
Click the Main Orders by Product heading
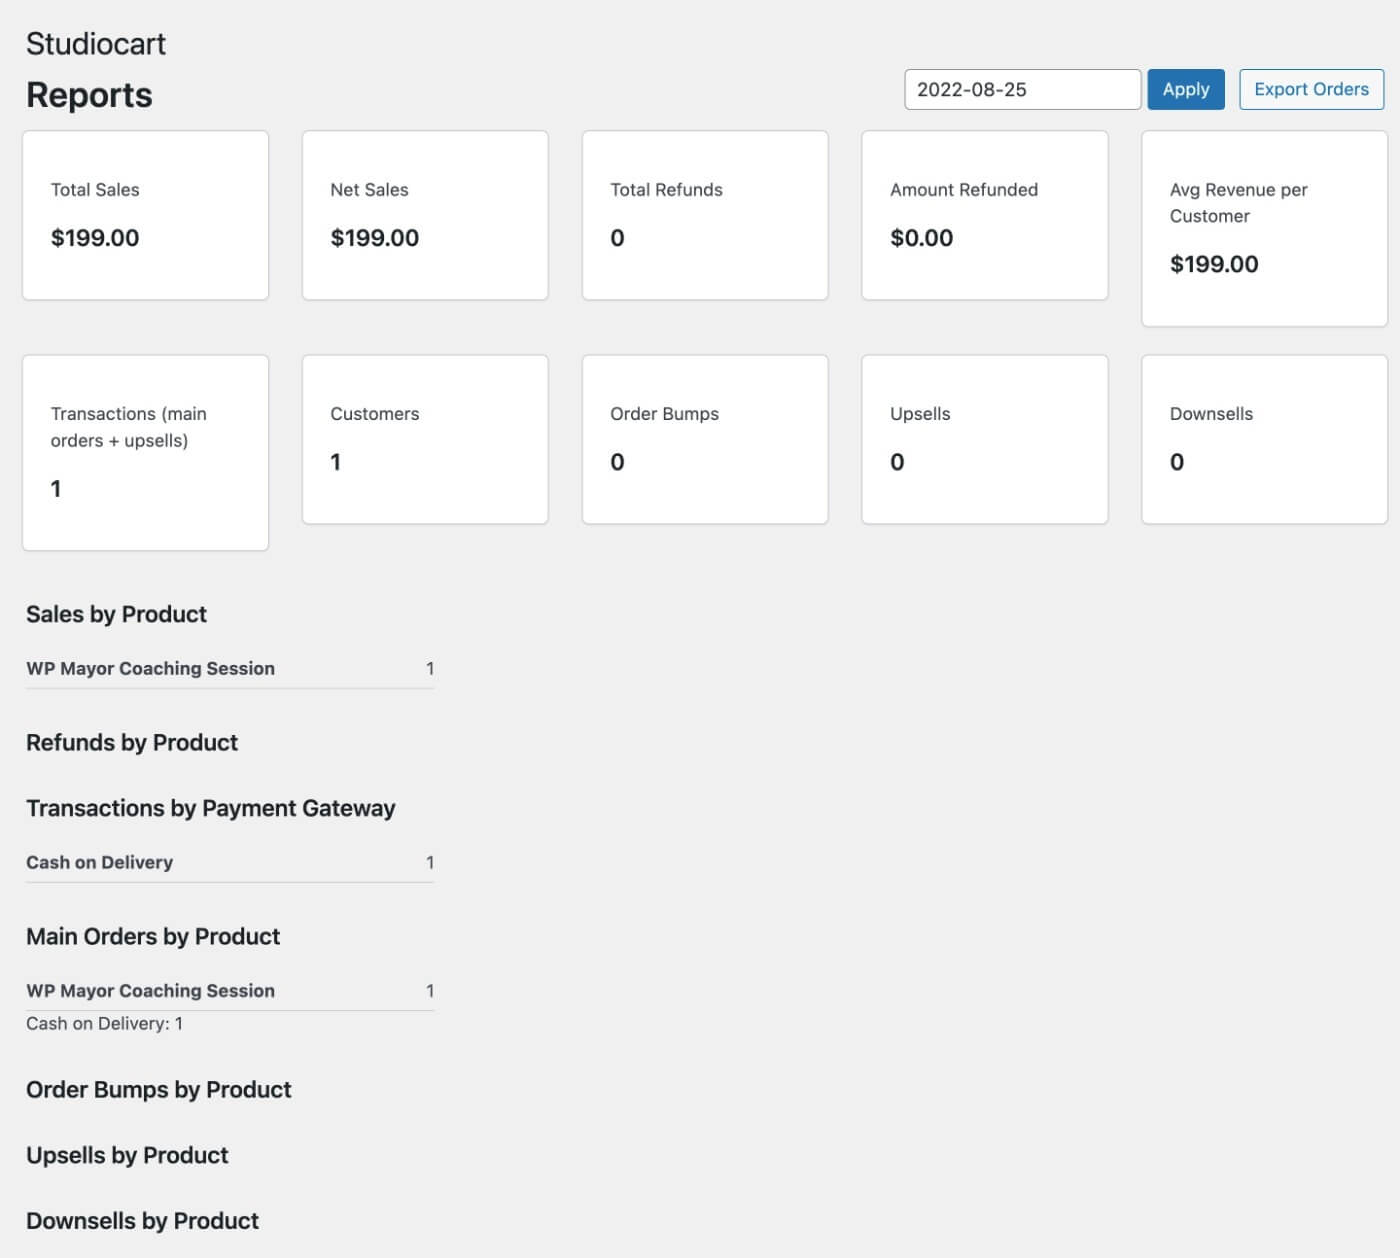coord(153,936)
